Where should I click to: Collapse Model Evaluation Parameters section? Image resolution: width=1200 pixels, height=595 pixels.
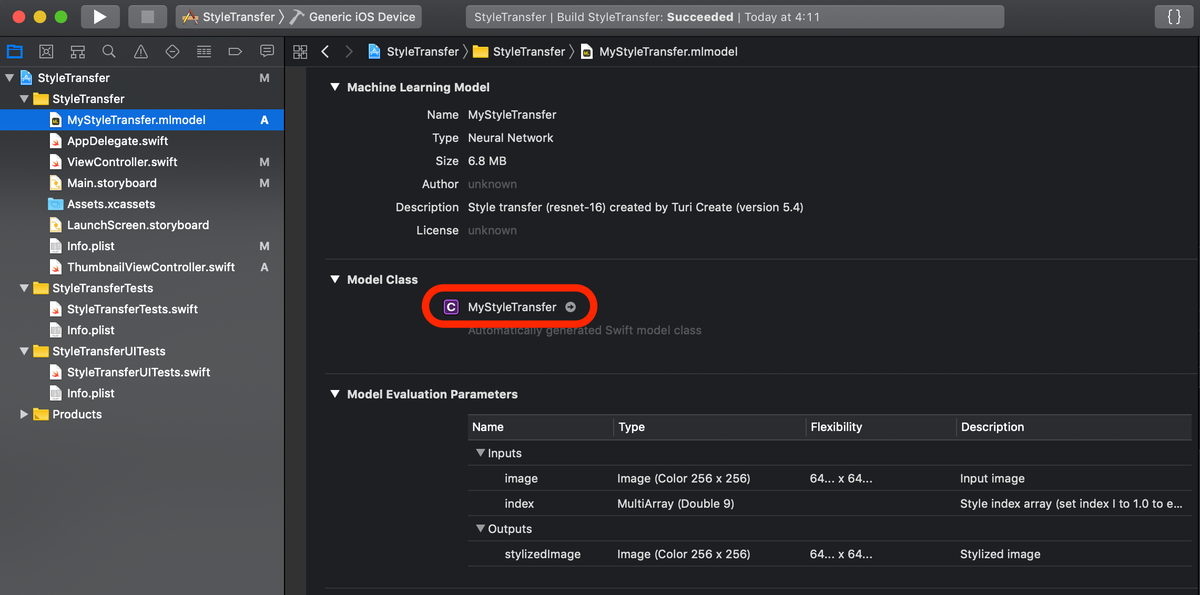[x=335, y=395]
